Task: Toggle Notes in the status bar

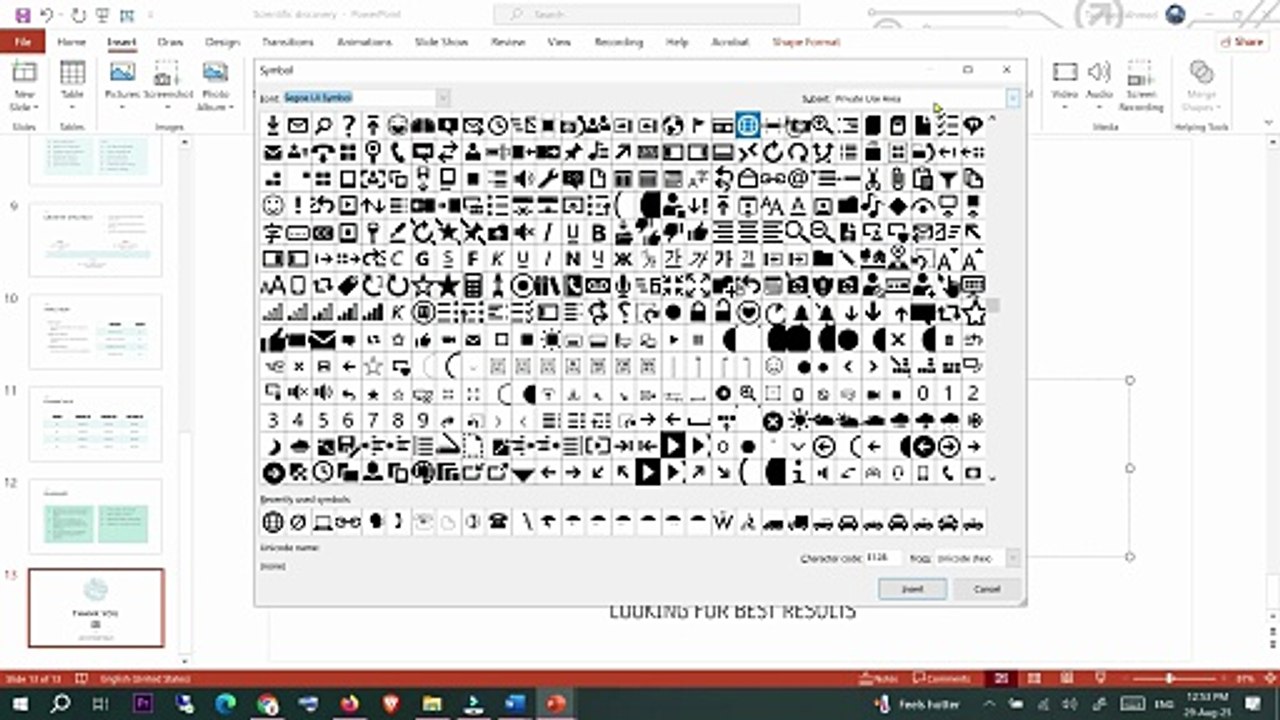Action: tap(879, 678)
